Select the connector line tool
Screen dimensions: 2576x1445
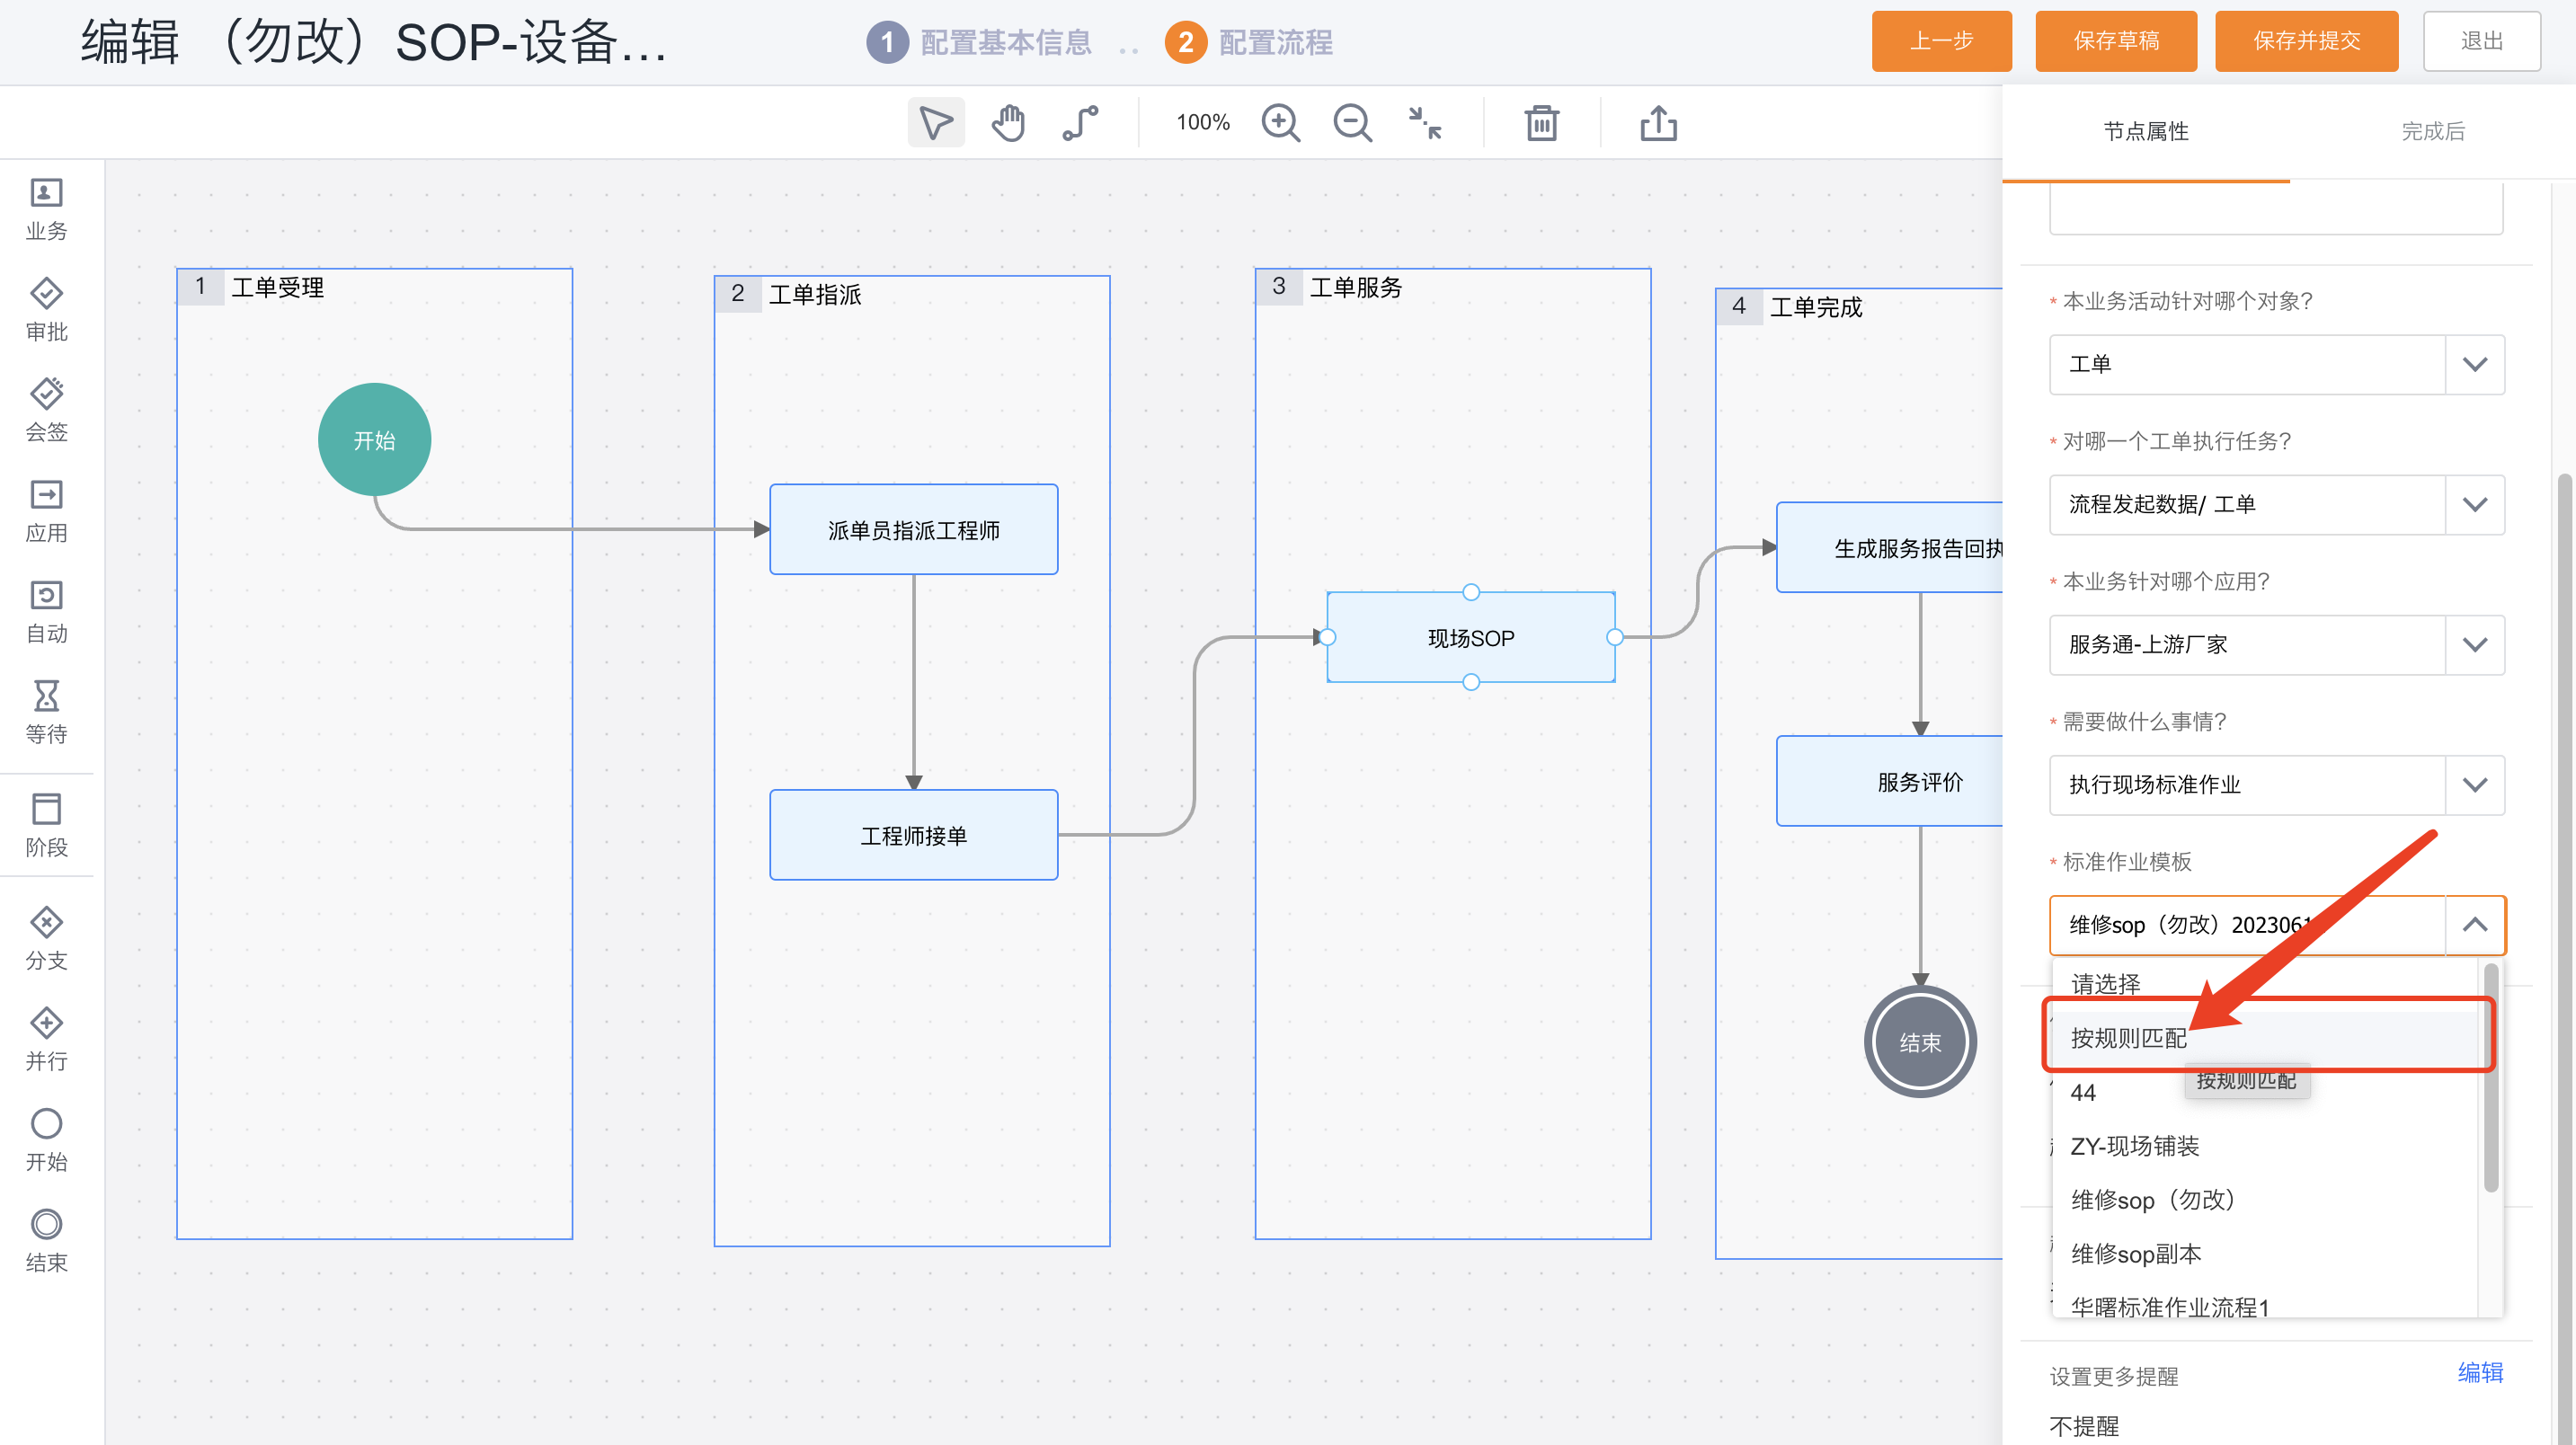pos(1080,123)
